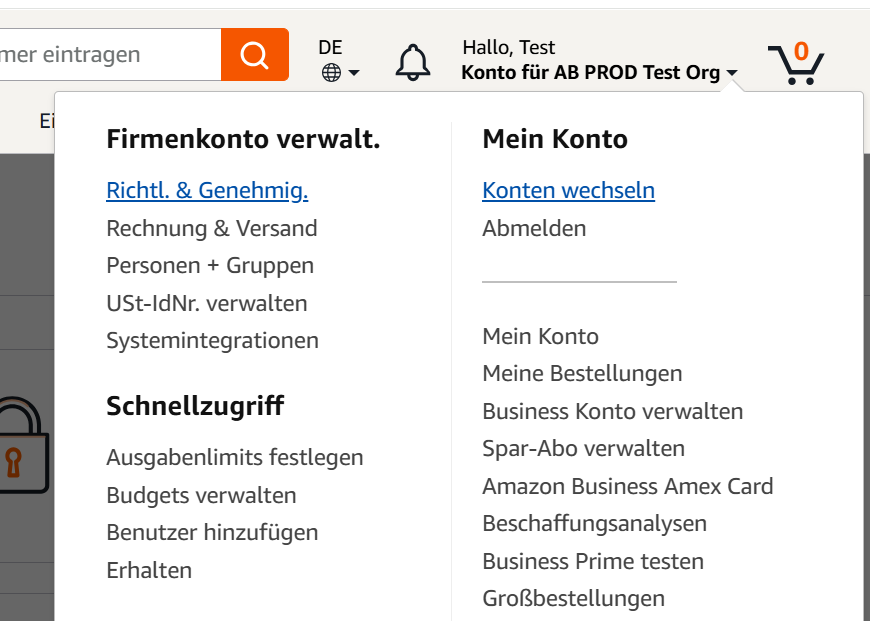Screen dimensions: 870x621
Task: Expand the DE language dropdown arrow
Action: (352, 74)
